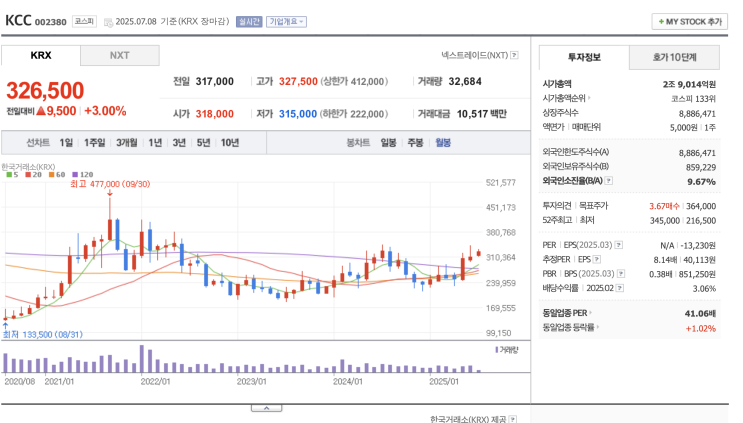
Task: Click the 최저 133,500 (08/31) chart marker
Action: point(43,334)
